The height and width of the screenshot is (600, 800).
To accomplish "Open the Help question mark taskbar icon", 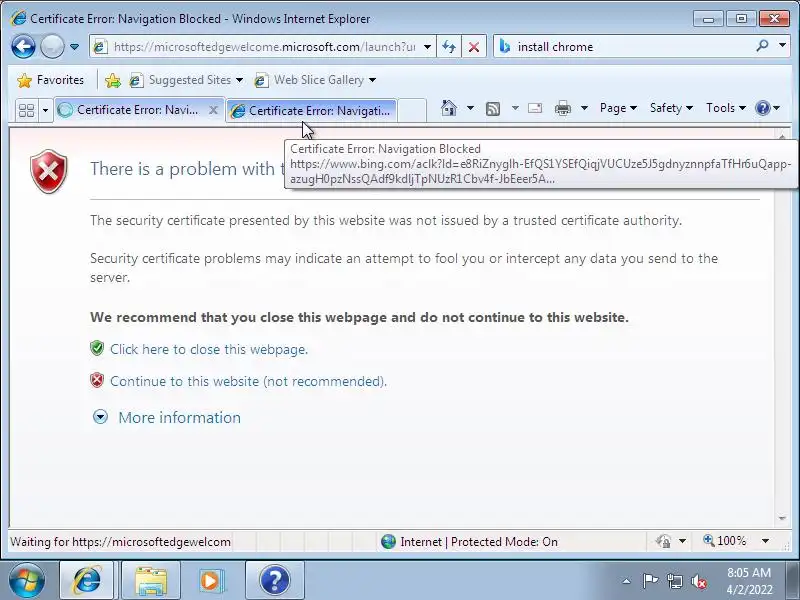I will click(x=275, y=580).
